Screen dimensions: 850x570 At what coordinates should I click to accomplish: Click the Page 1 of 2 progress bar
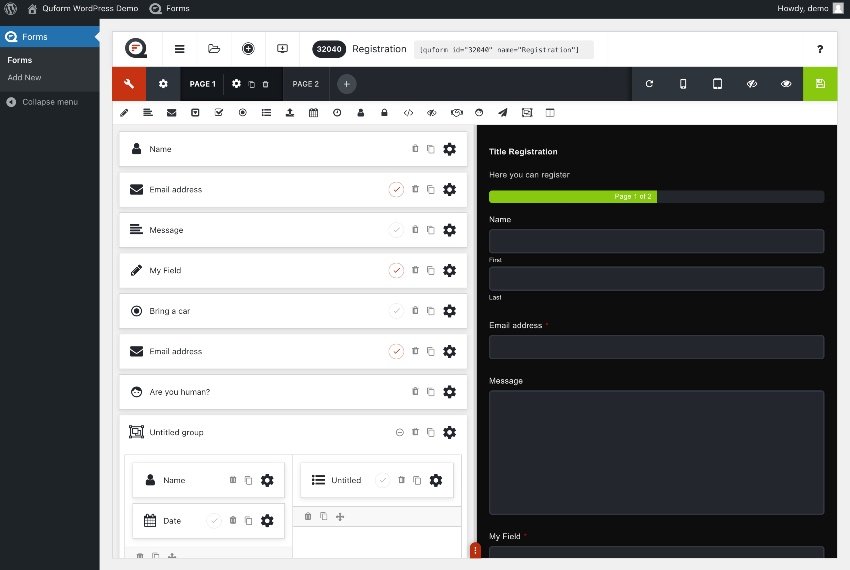[656, 196]
